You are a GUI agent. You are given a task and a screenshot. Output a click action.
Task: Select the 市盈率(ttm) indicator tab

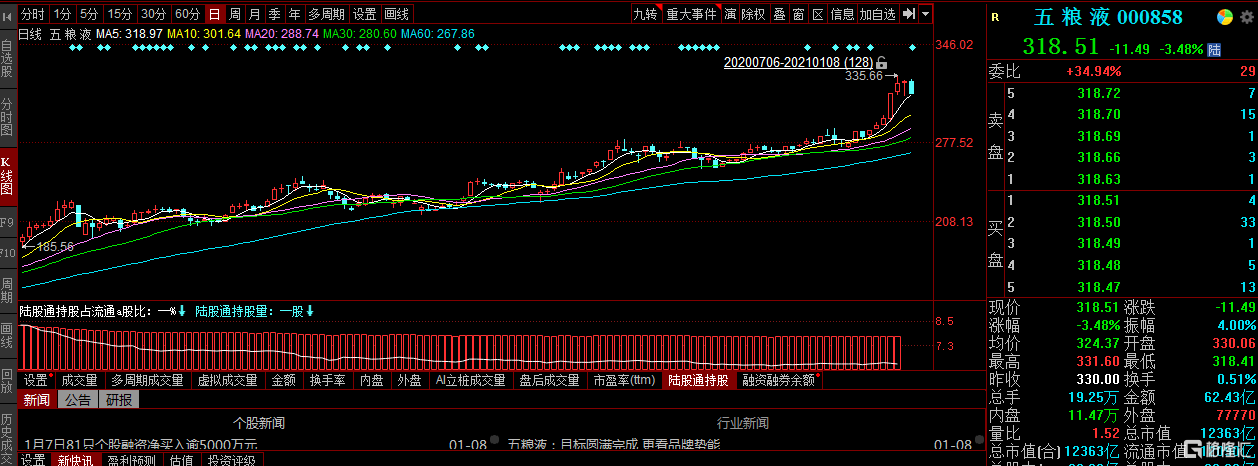click(624, 380)
